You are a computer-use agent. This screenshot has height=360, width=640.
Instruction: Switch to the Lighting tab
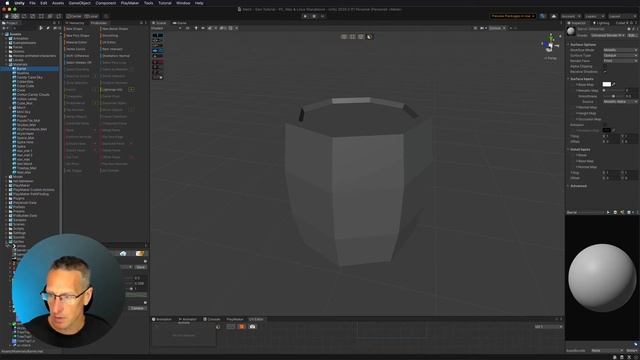601,23
